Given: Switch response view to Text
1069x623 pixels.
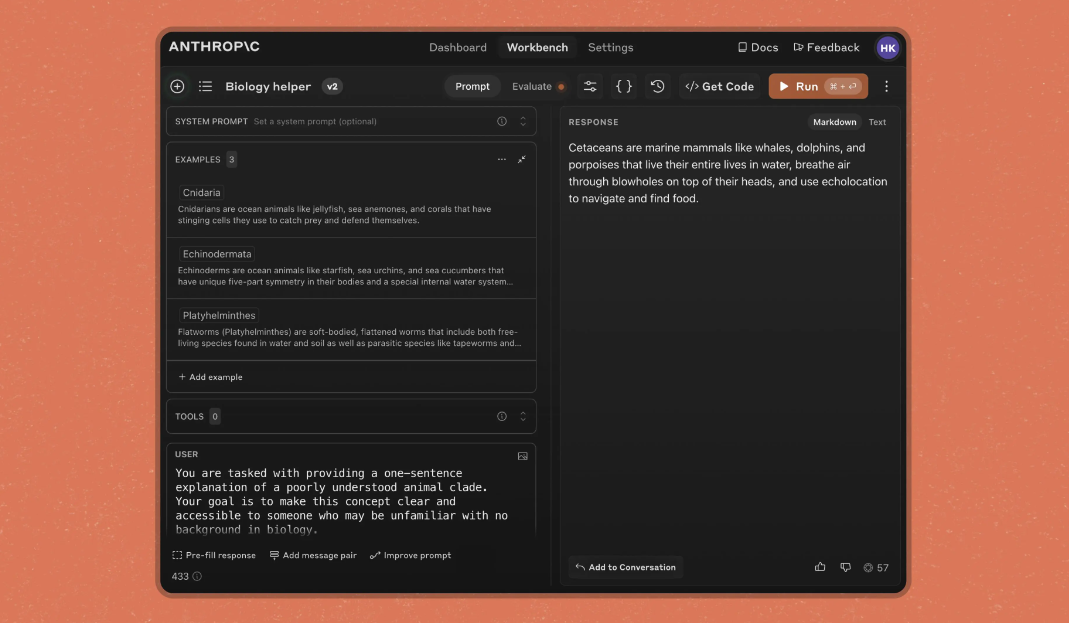Looking at the screenshot, I should point(877,122).
